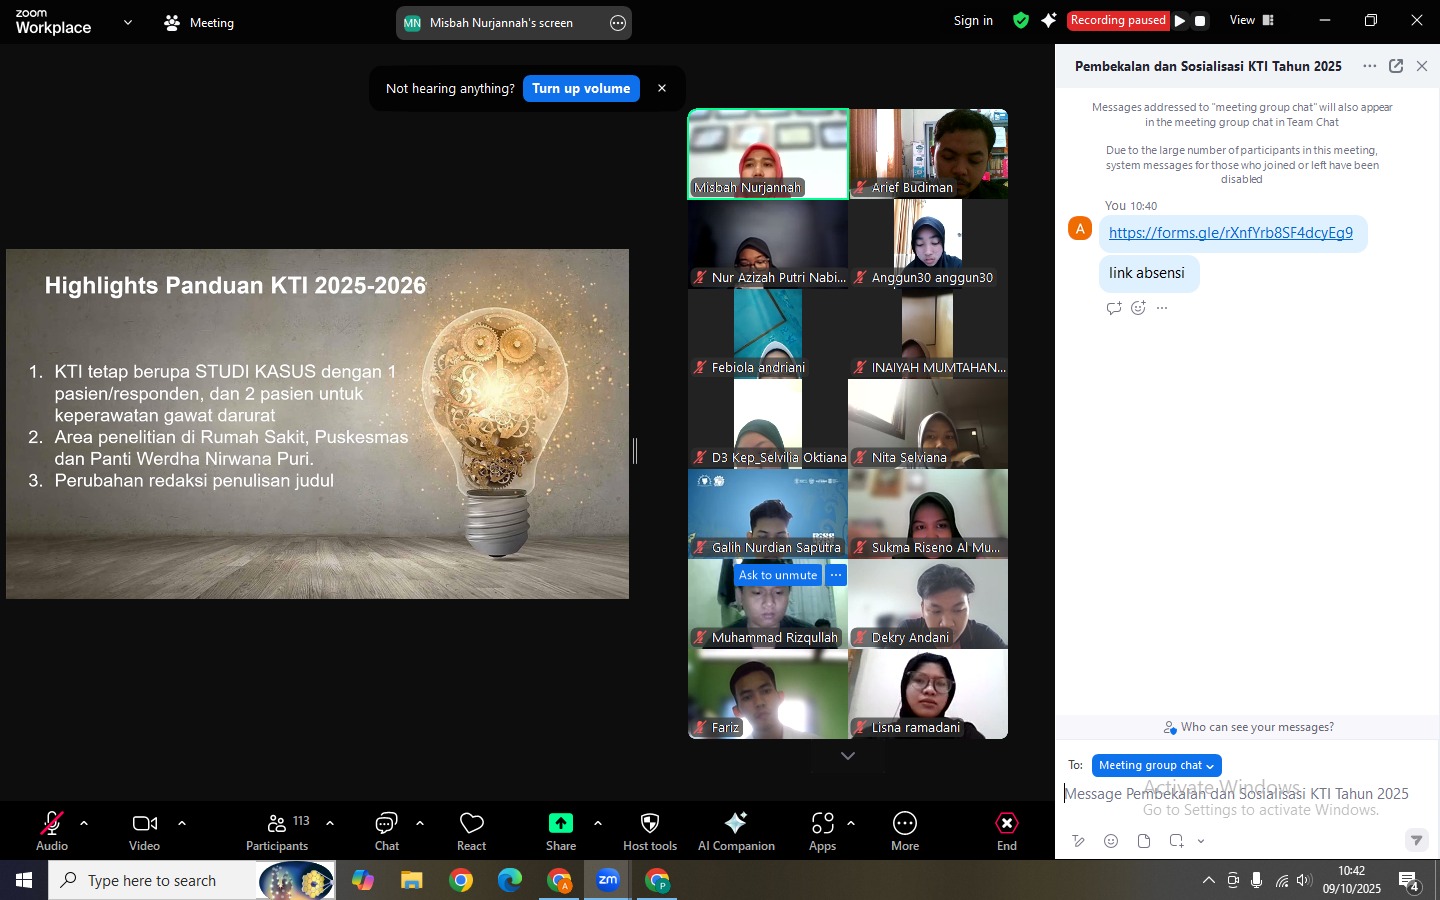
Task: Open emoji picker in chat composer
Action: (x=1111, y=841)
